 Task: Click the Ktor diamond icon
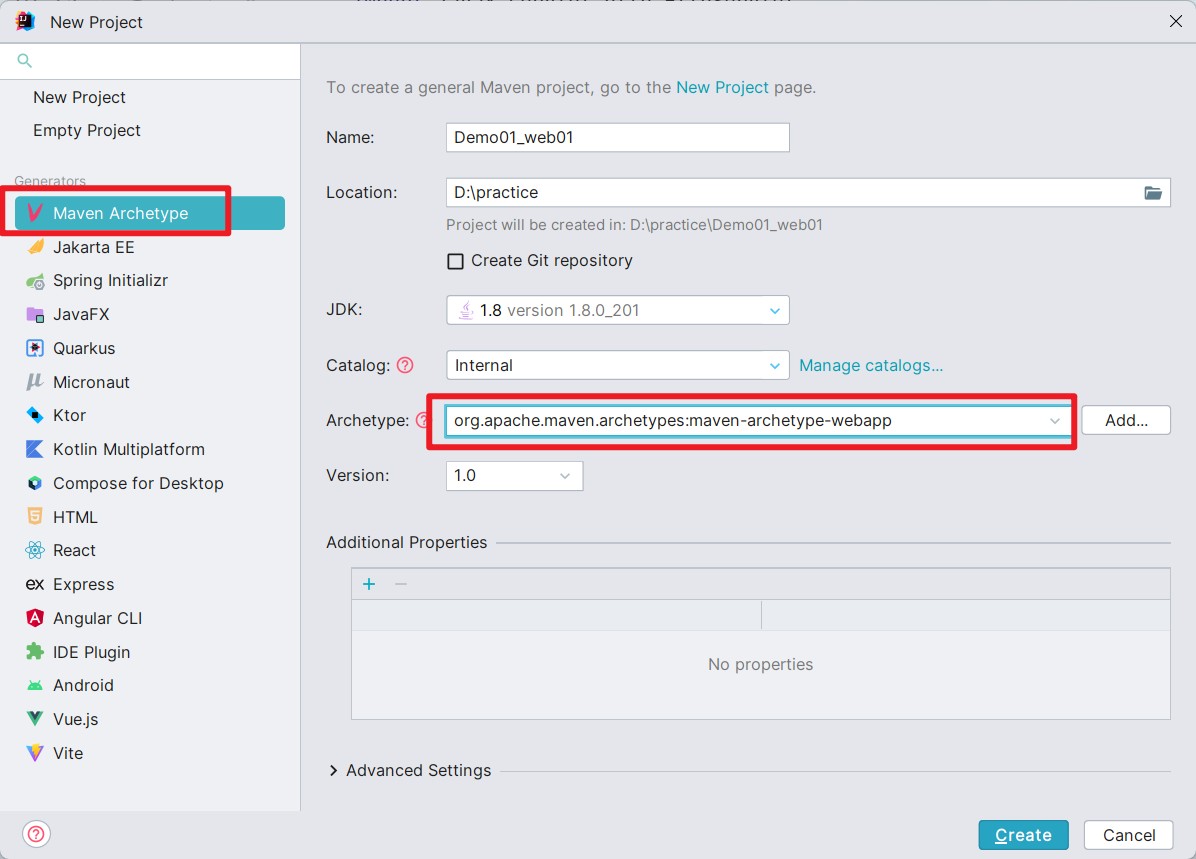[35, 415]
